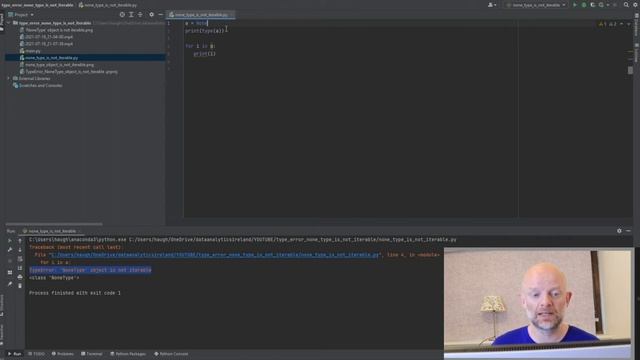640x360 pixels.
Task: Close the editor tab
Action: coord(232,14)
